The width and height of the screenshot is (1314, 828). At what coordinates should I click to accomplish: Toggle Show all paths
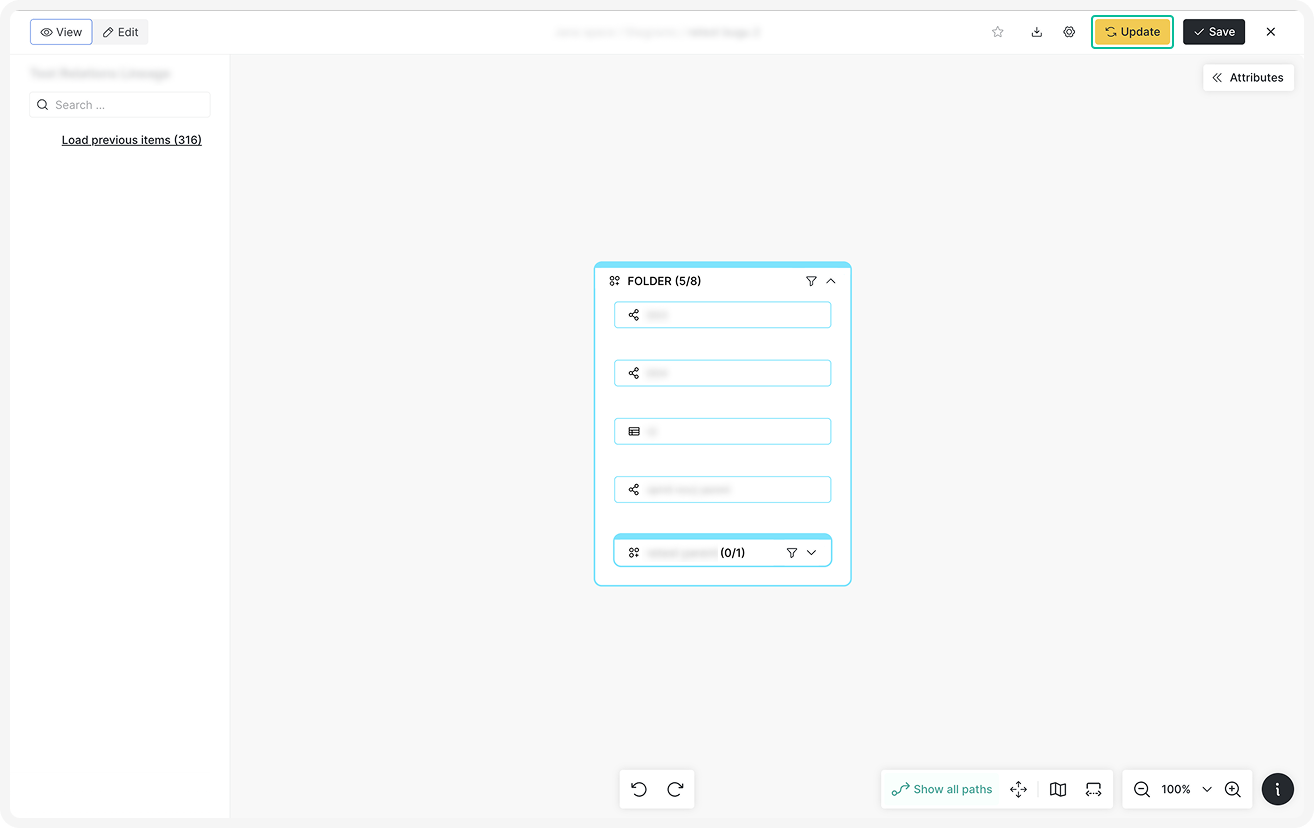(942, 789)
